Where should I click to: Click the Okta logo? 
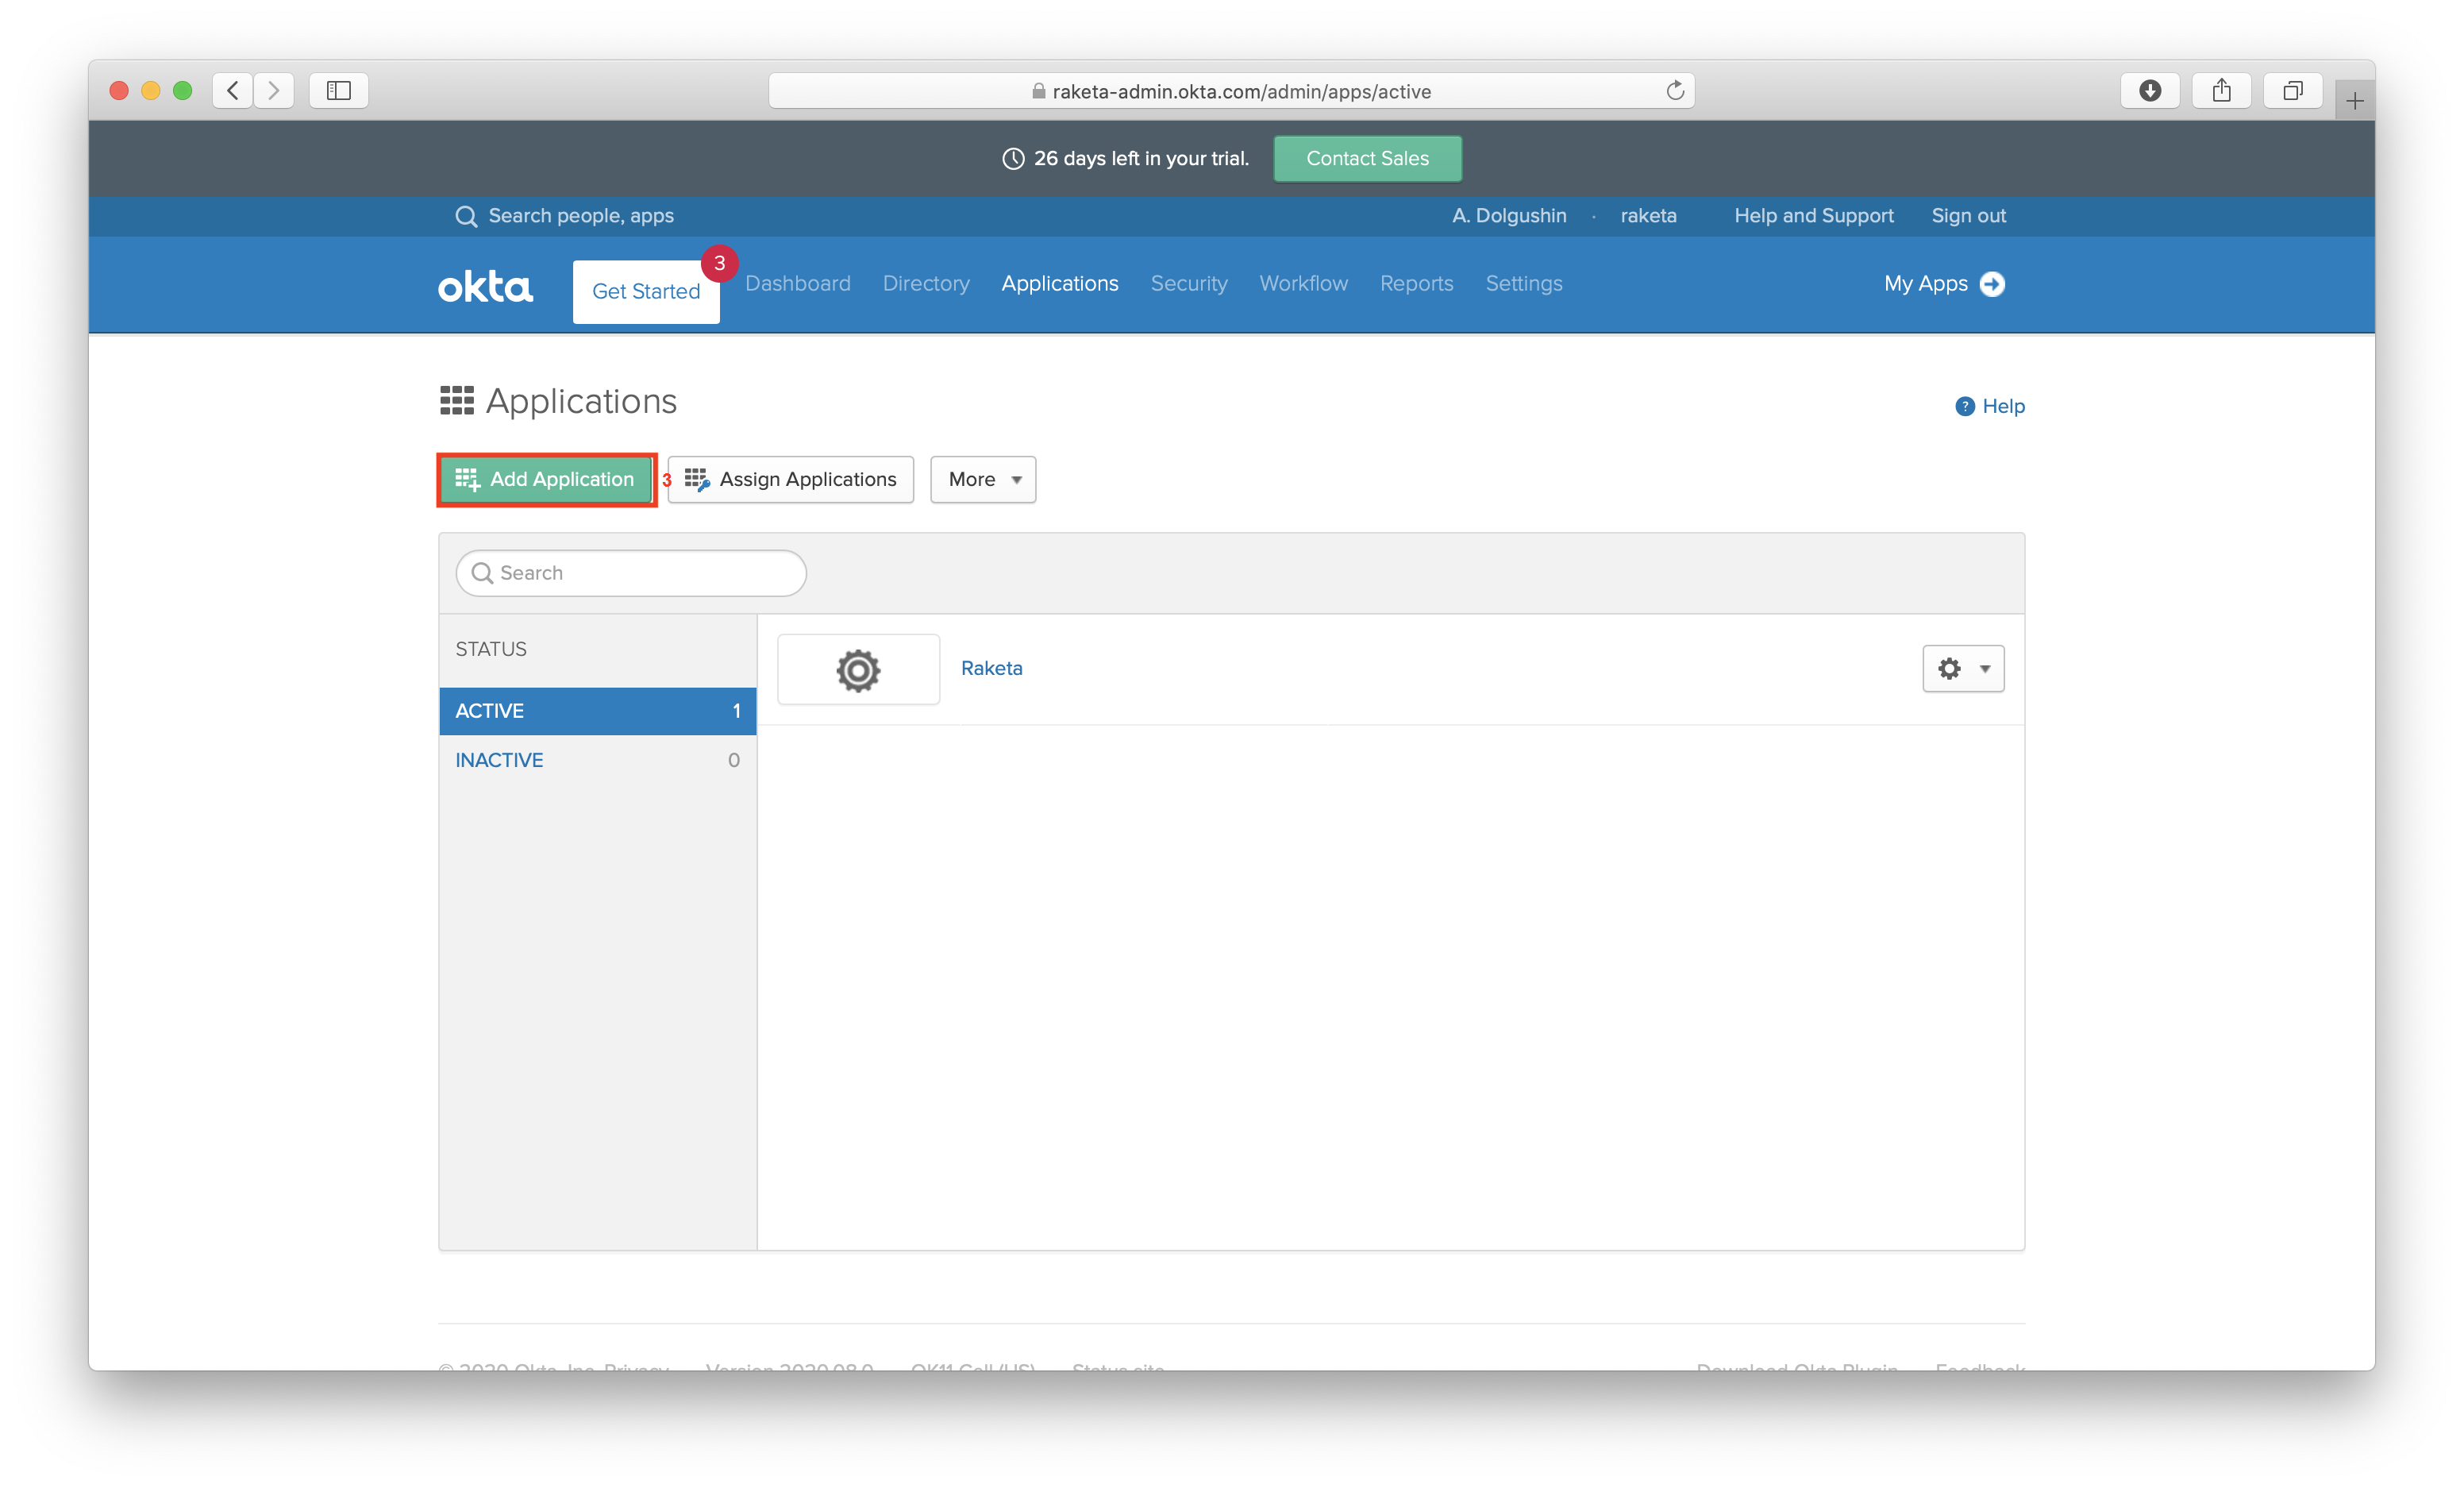coord(485,286)
